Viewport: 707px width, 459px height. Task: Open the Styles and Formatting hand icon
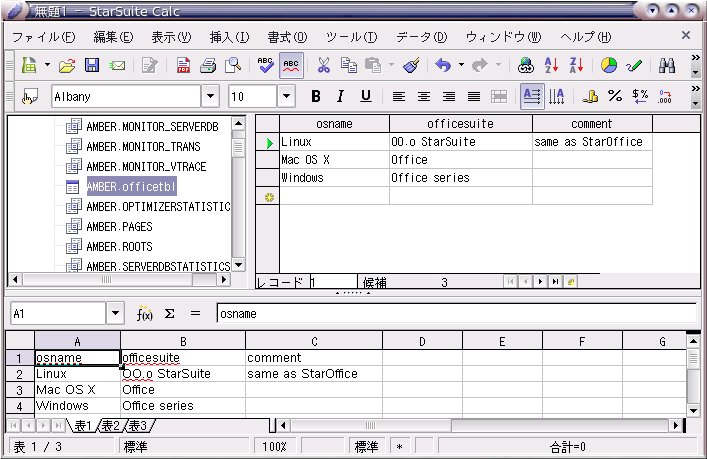30,96
